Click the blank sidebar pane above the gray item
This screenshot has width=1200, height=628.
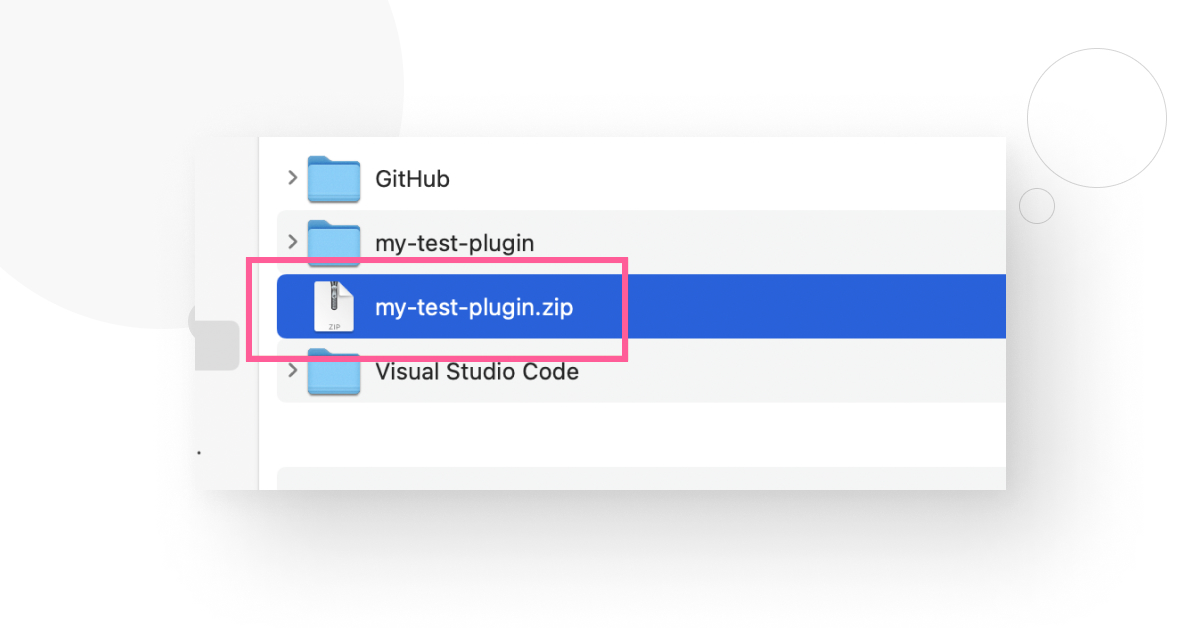pos(226,220)
